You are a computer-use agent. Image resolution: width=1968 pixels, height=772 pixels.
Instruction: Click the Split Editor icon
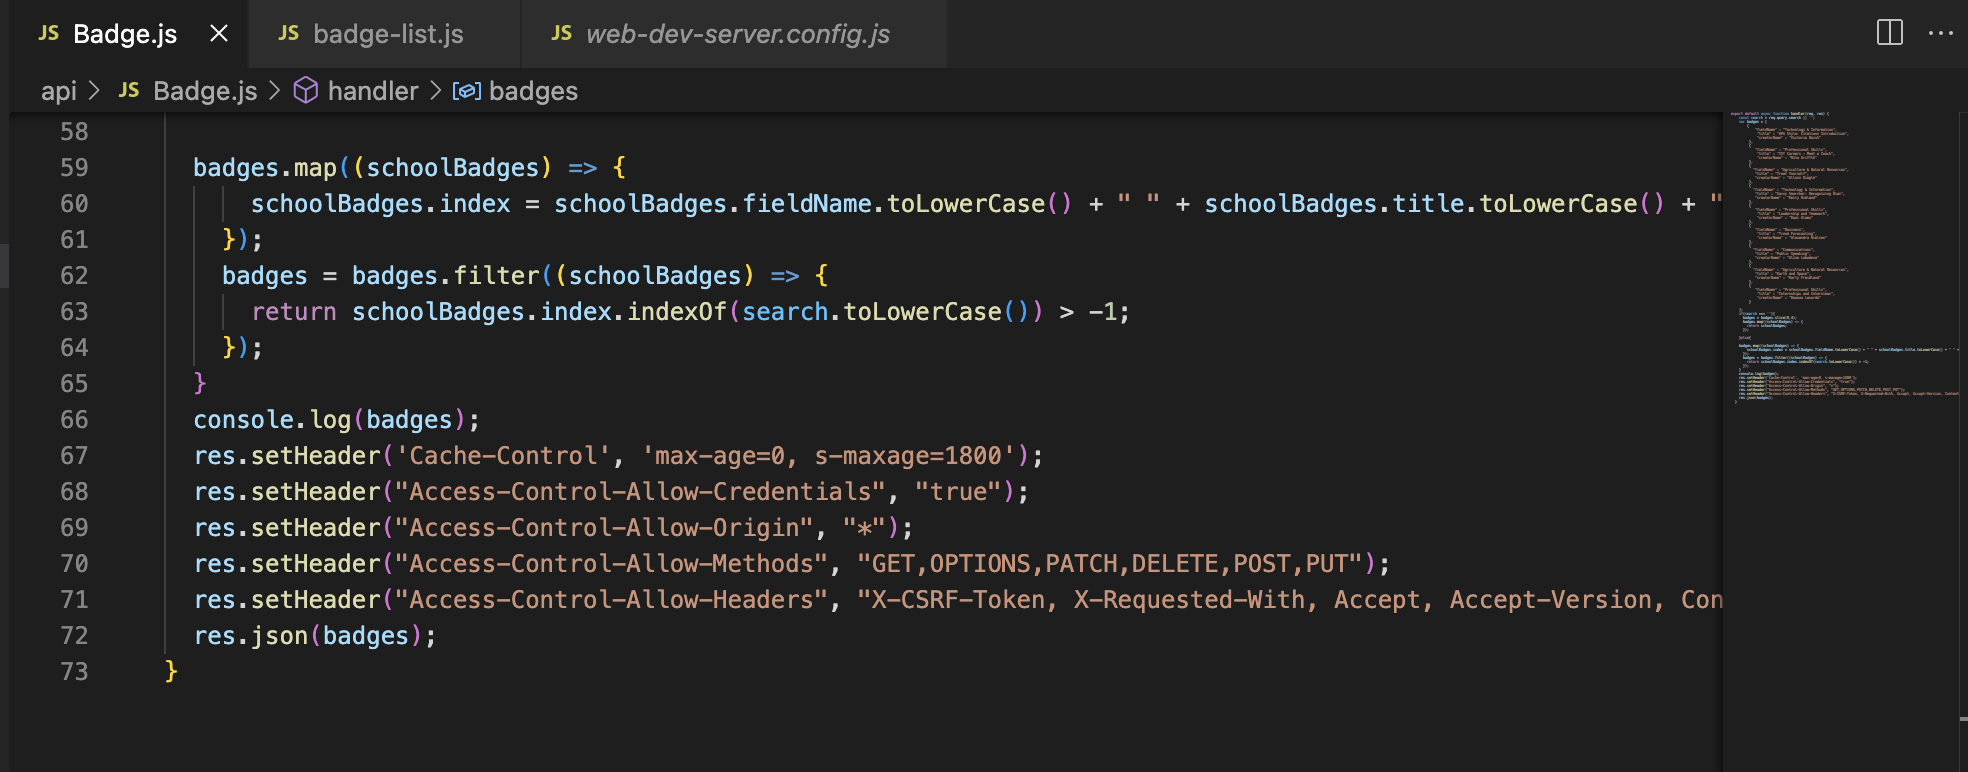pos(1889,33)
